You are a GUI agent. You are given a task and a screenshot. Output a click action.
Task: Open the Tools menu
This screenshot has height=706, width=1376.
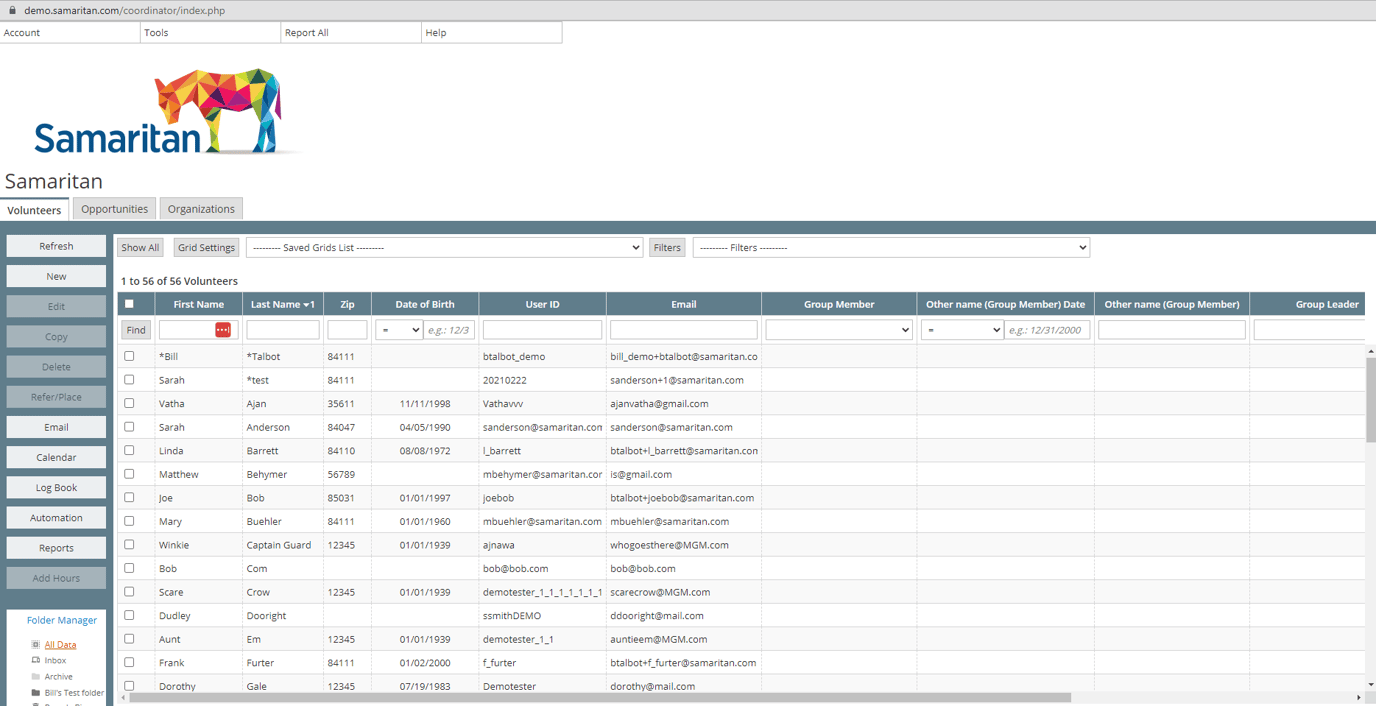point(156,33)
